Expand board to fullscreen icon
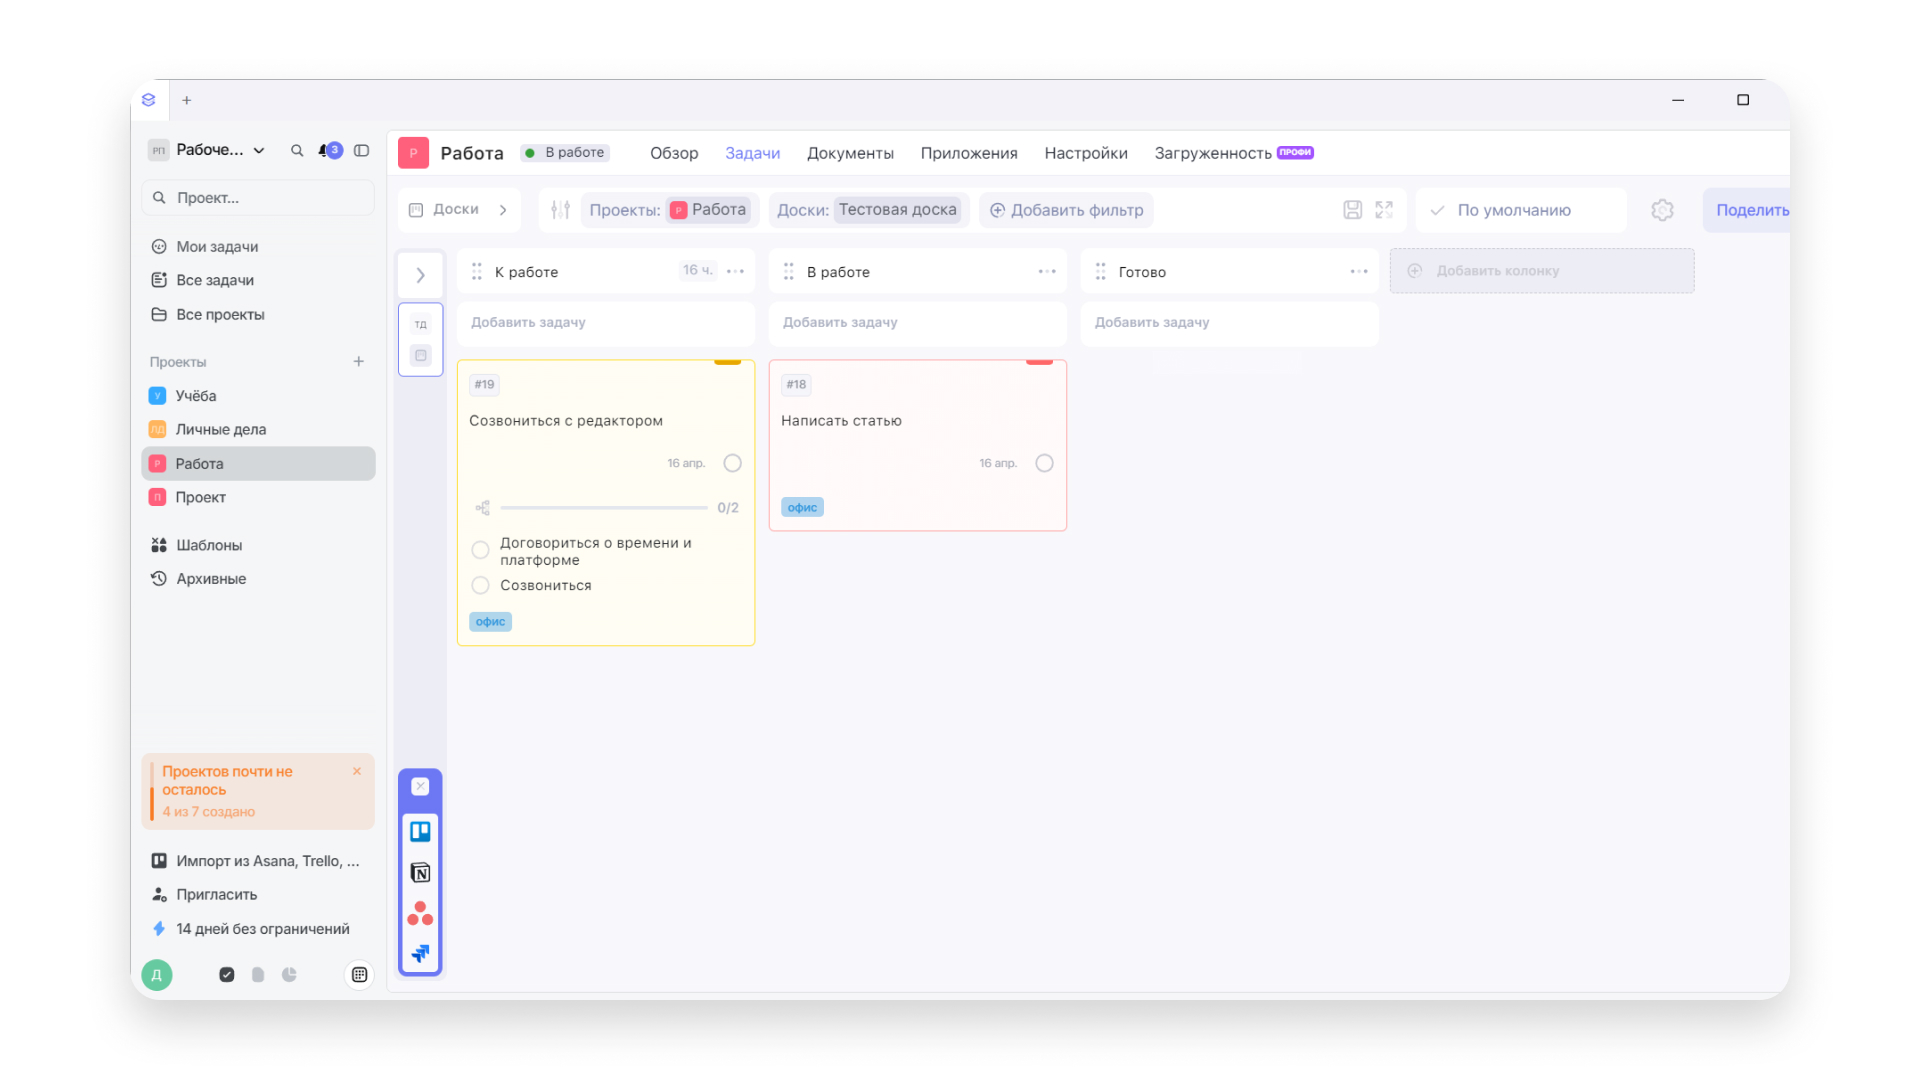 coord(1384,210)
